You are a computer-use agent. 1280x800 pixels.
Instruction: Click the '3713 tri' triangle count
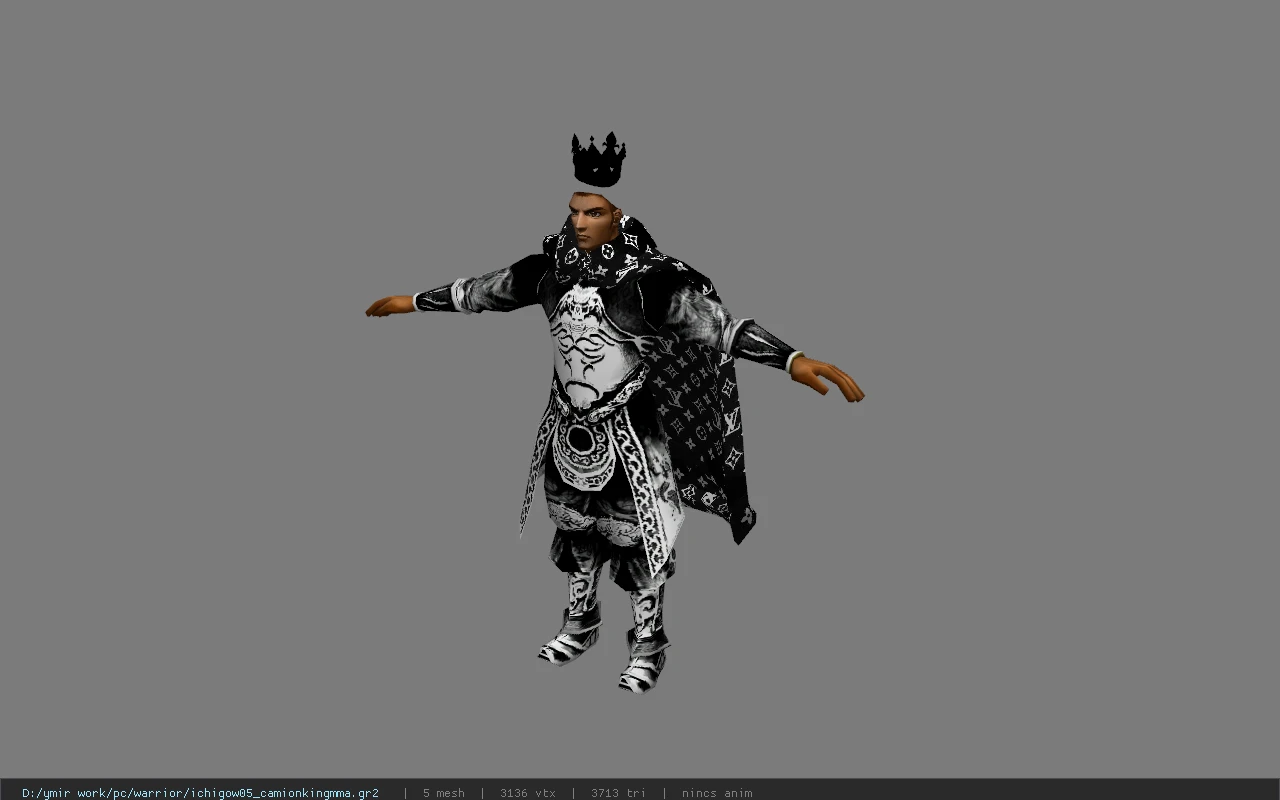coord(618,793)
